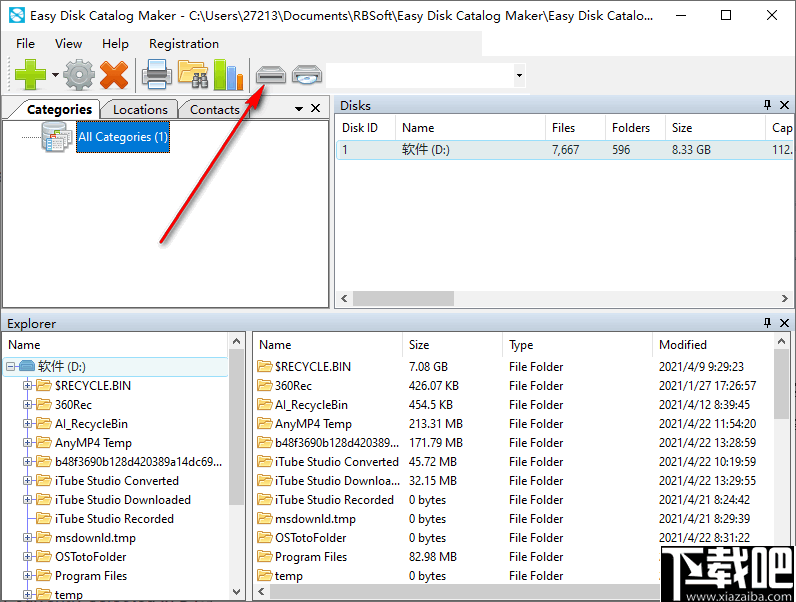Select the All Categories (1) tree item
The width and height of the screenshot is (796, 602).
pyautogui.click(x=123, y=137)
